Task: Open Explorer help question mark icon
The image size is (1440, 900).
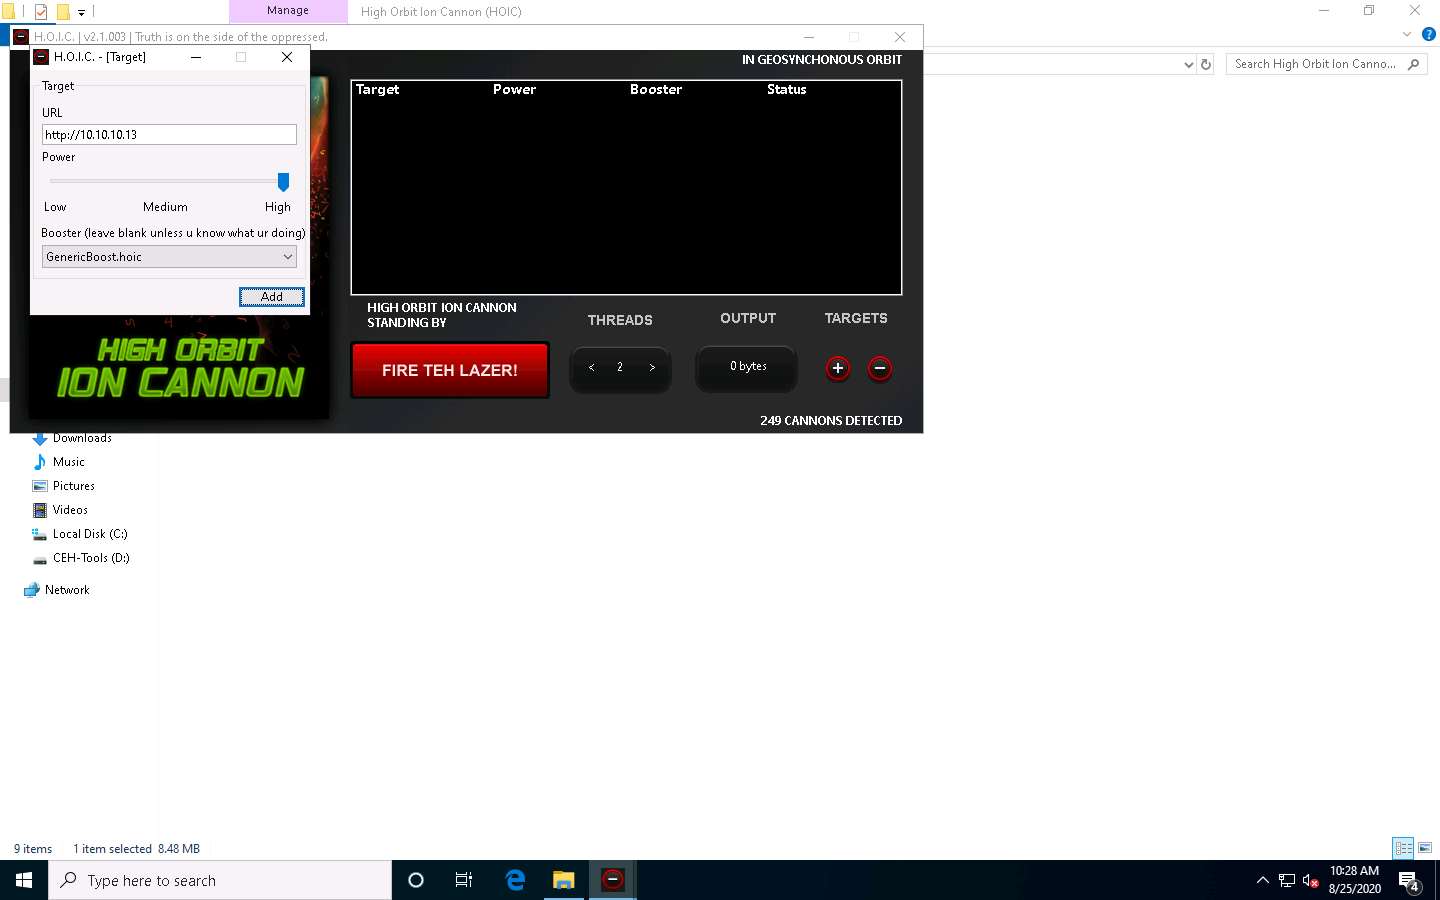Action: click(1429, 34)
